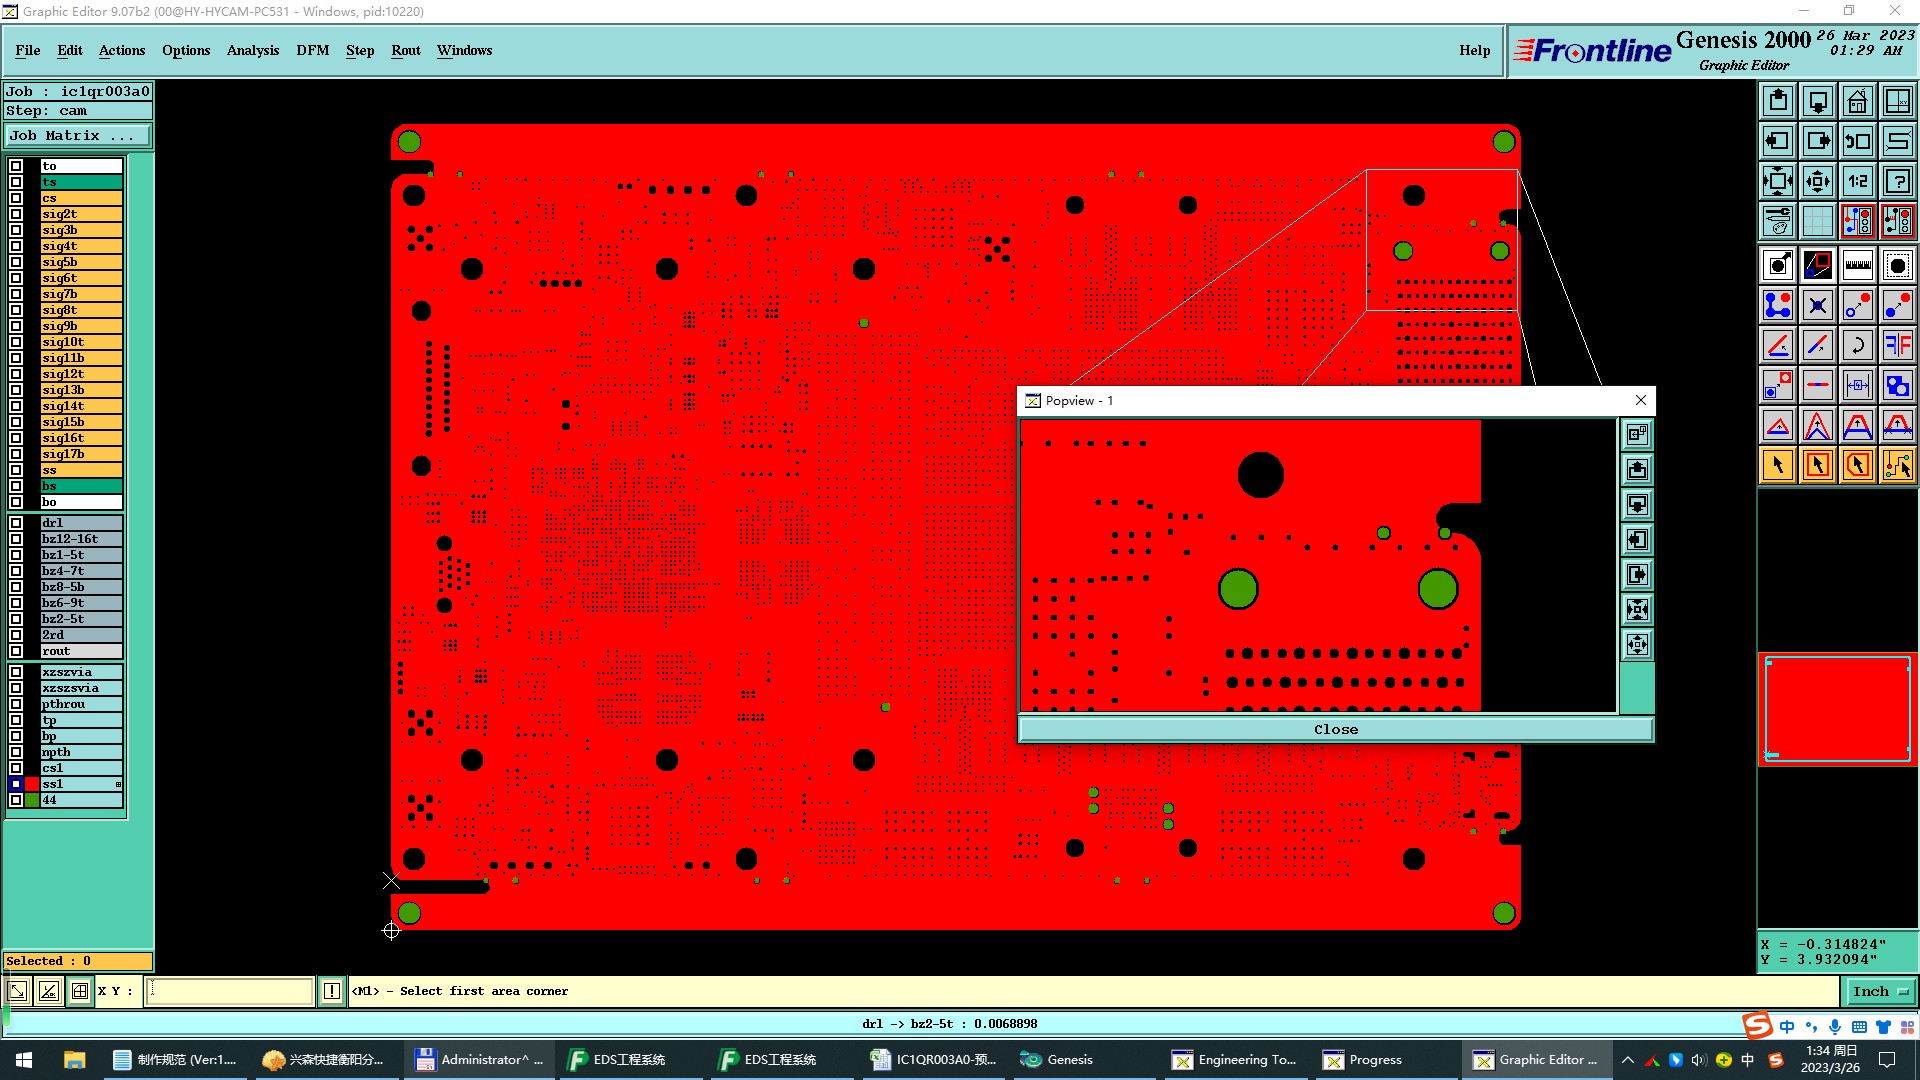
Task: Open the Inch units dropdown
Action: coord(1880,991)
